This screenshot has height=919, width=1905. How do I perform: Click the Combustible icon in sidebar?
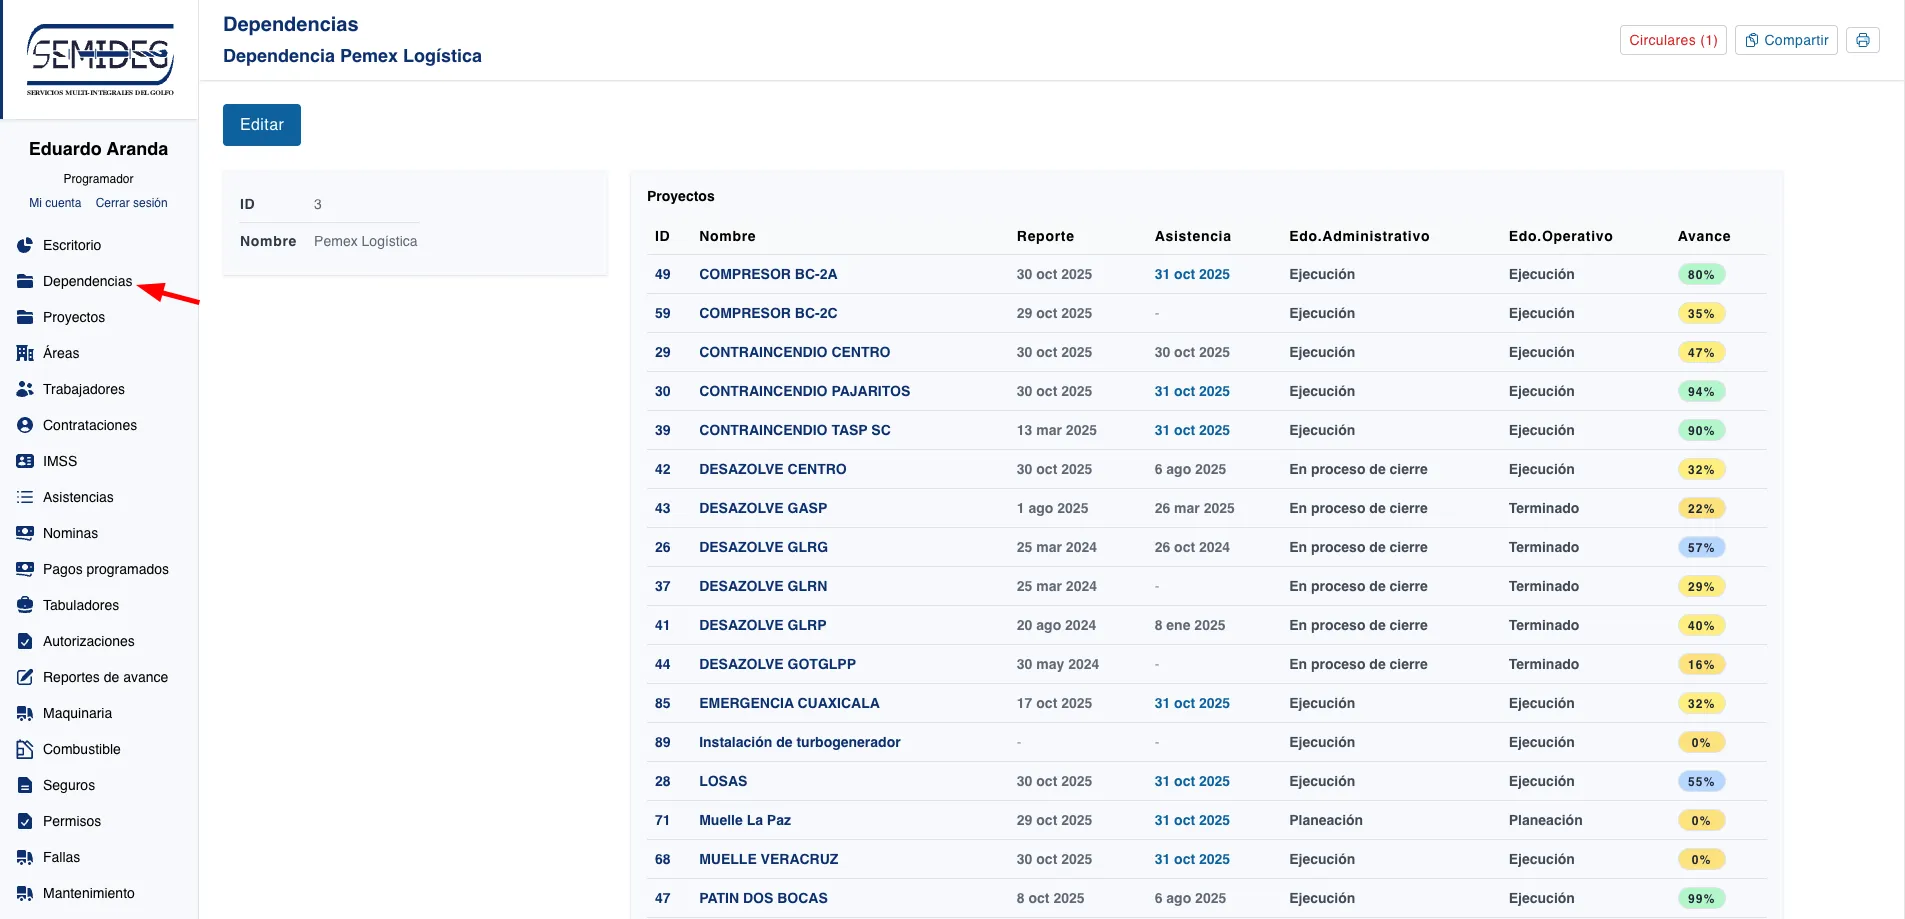coord(25,749)
